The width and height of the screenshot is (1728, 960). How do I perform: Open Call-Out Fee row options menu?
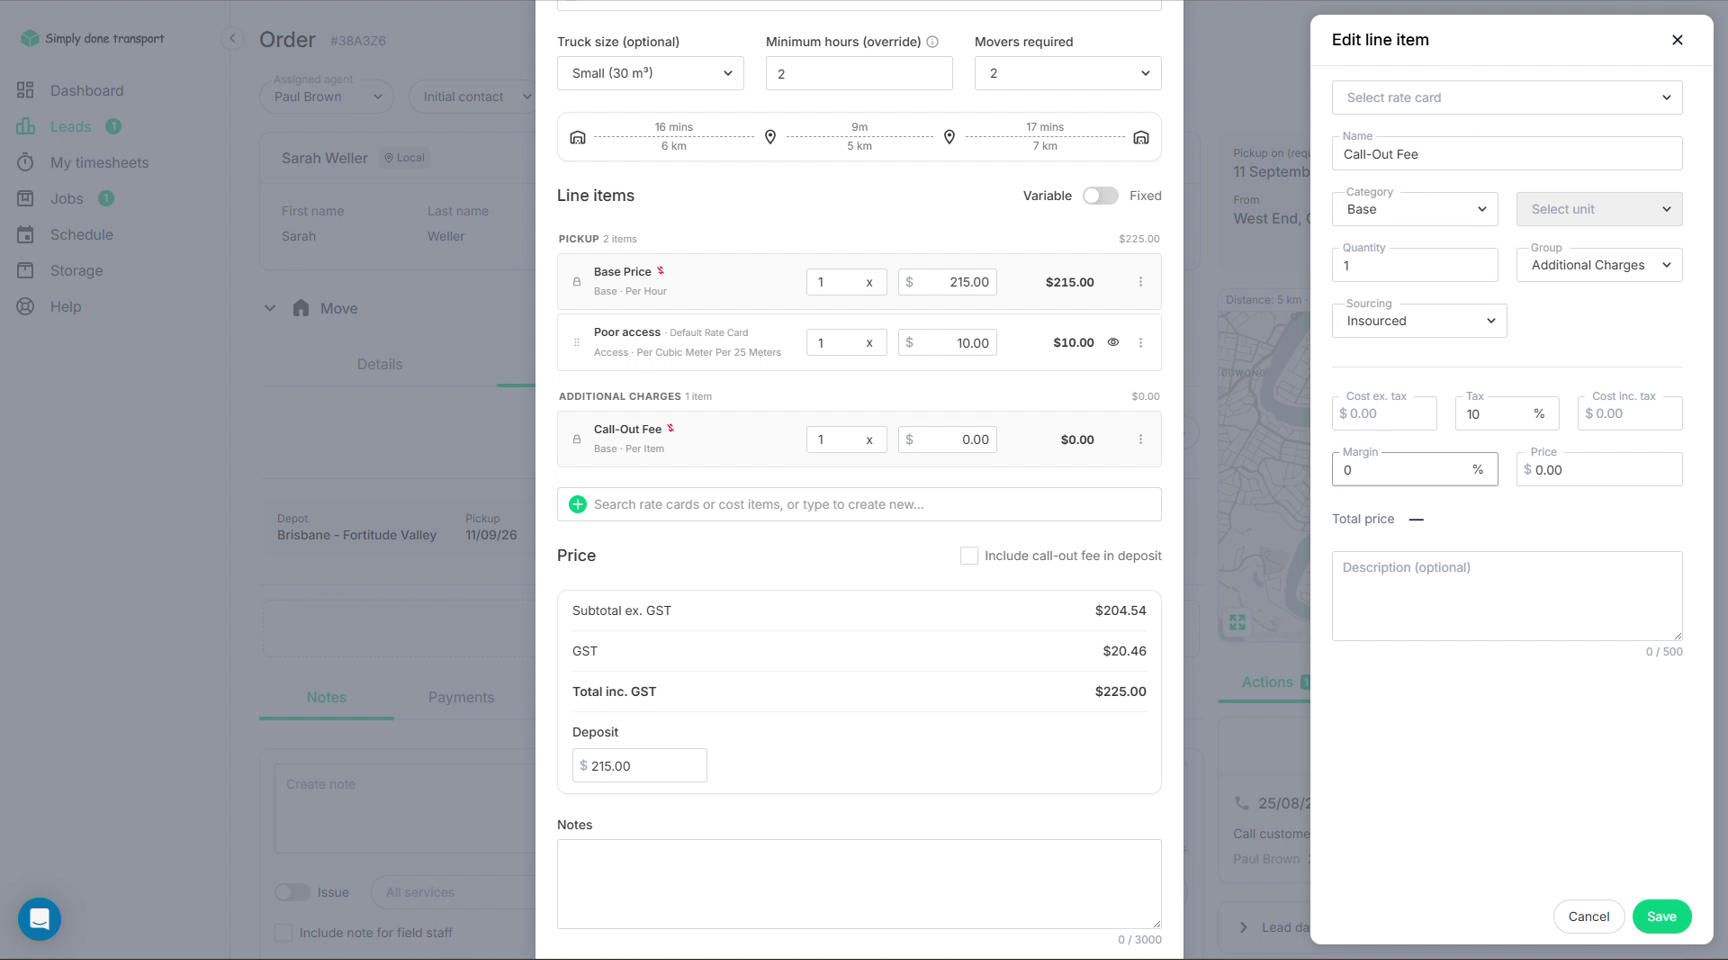[x=1140, y=439]
